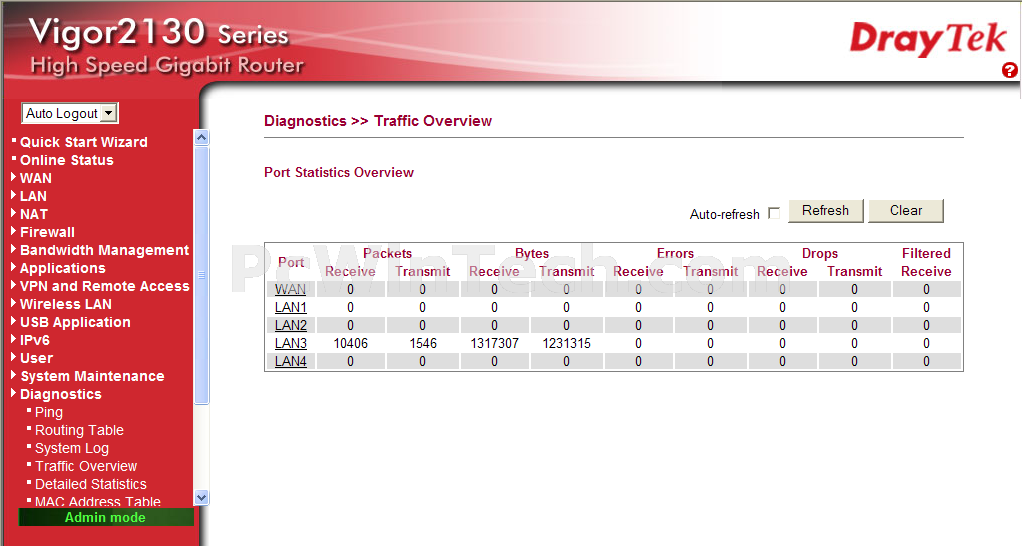Image resolution: width=1022 pixels, height=546 pixels.
Task: Expand Bandwidth Management menu
Action: [x=104, y=250]
